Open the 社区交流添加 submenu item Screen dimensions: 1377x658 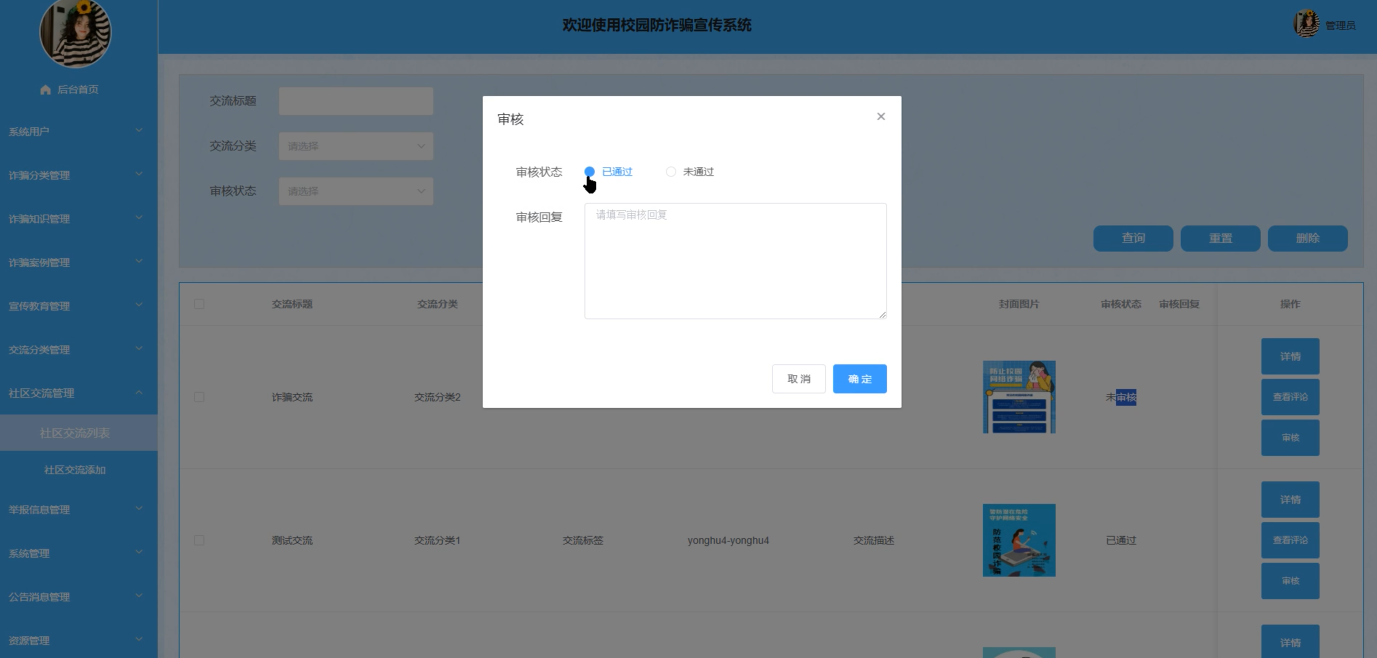(79, 470)
